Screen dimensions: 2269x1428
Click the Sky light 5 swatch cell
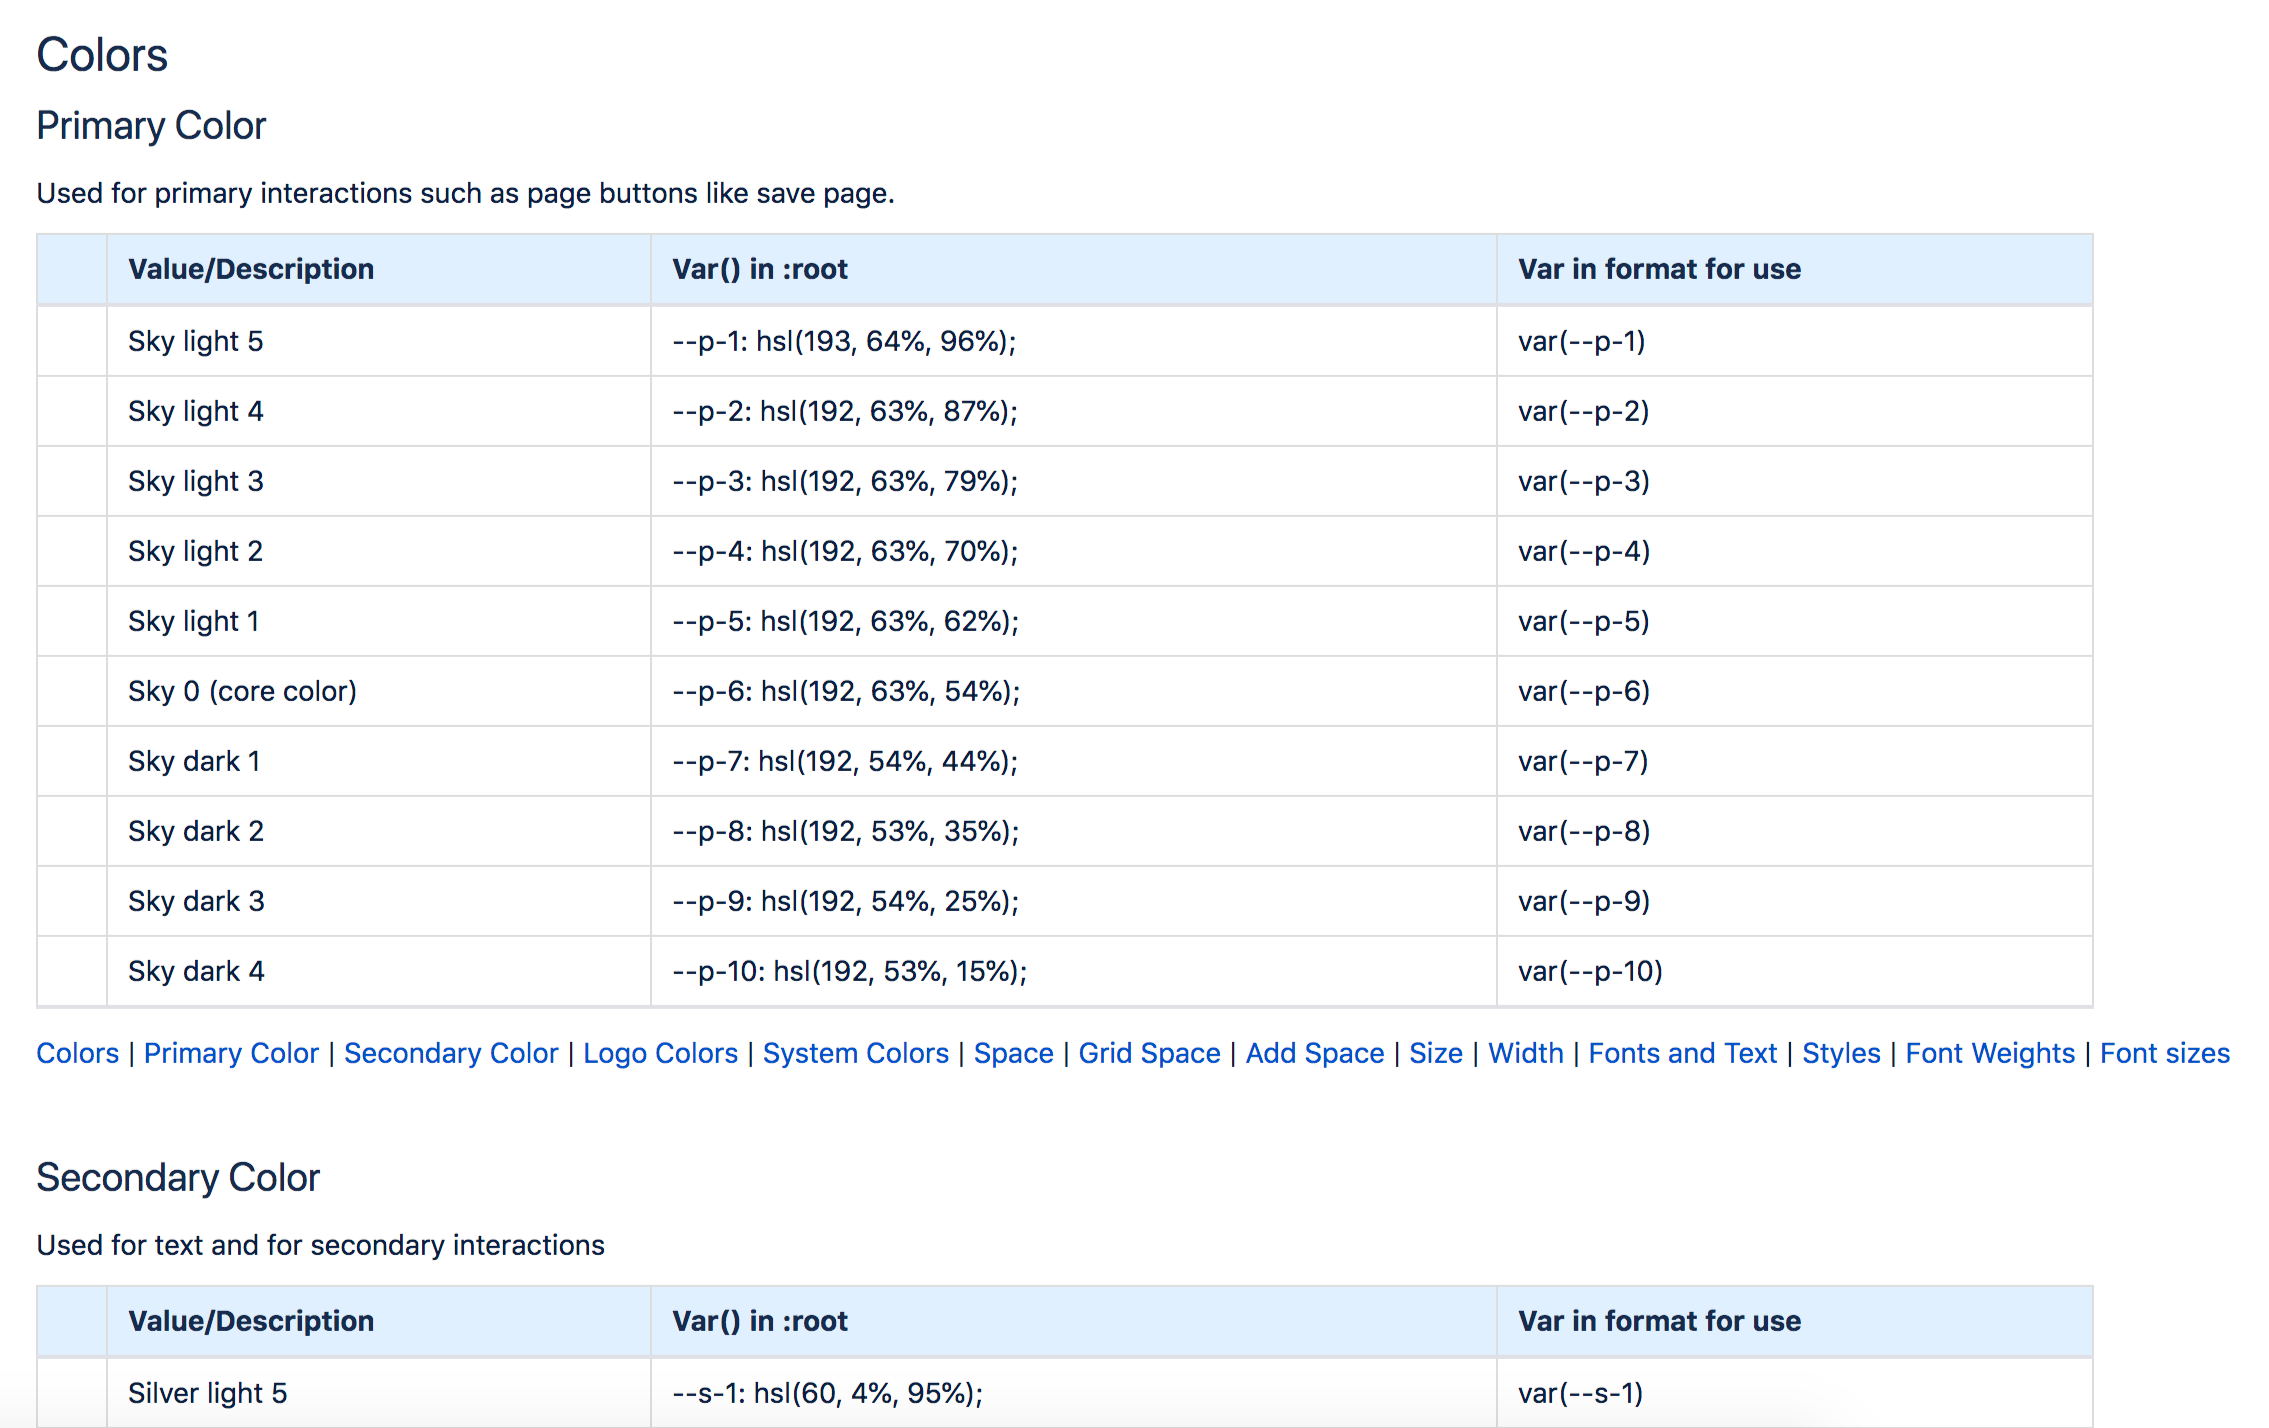[x=72, y=341]
